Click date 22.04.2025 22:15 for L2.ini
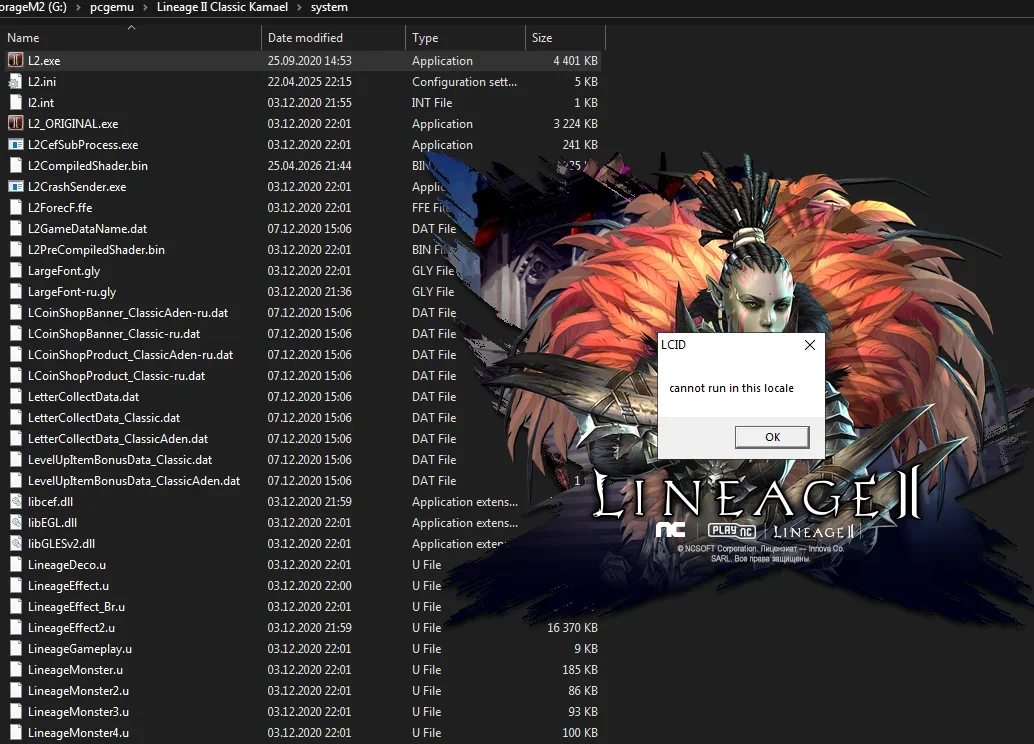The height and width of the screenshot is (744, 1034). [309, 82]
